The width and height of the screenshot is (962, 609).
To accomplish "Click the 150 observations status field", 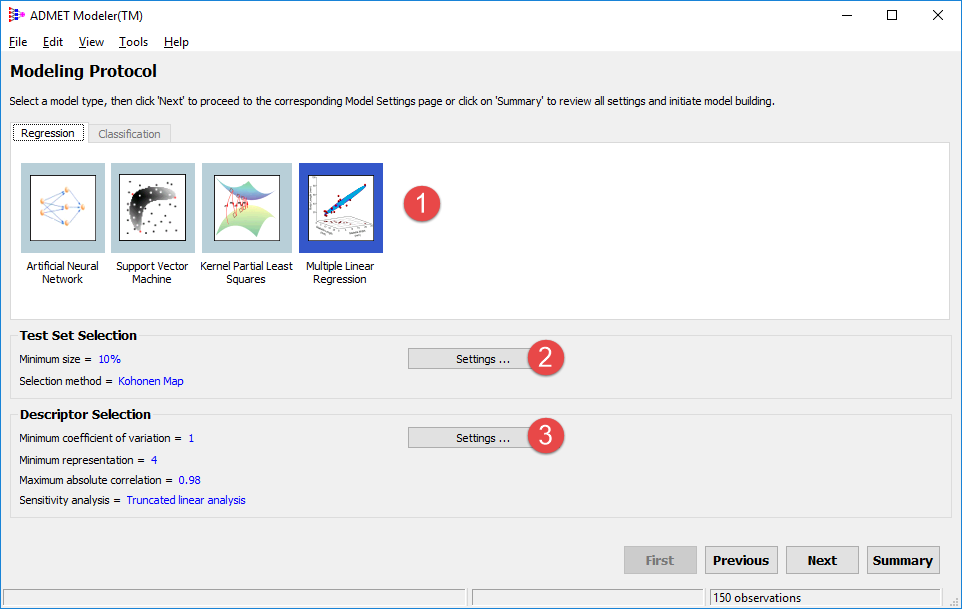I will 825,597.
